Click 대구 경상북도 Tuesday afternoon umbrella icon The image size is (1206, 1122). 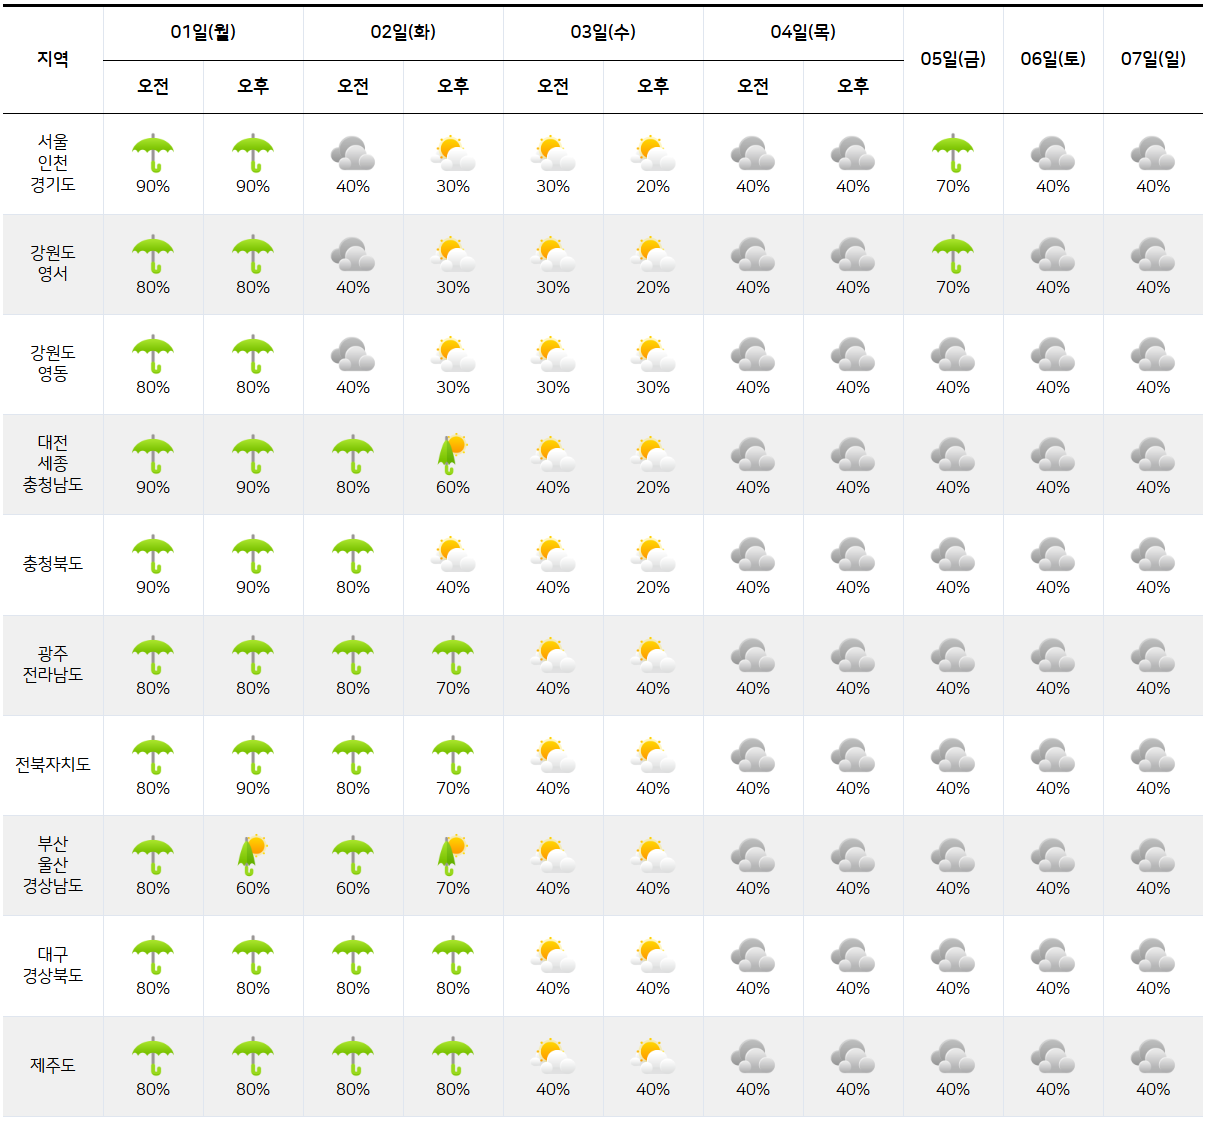(x=453, y=956)
